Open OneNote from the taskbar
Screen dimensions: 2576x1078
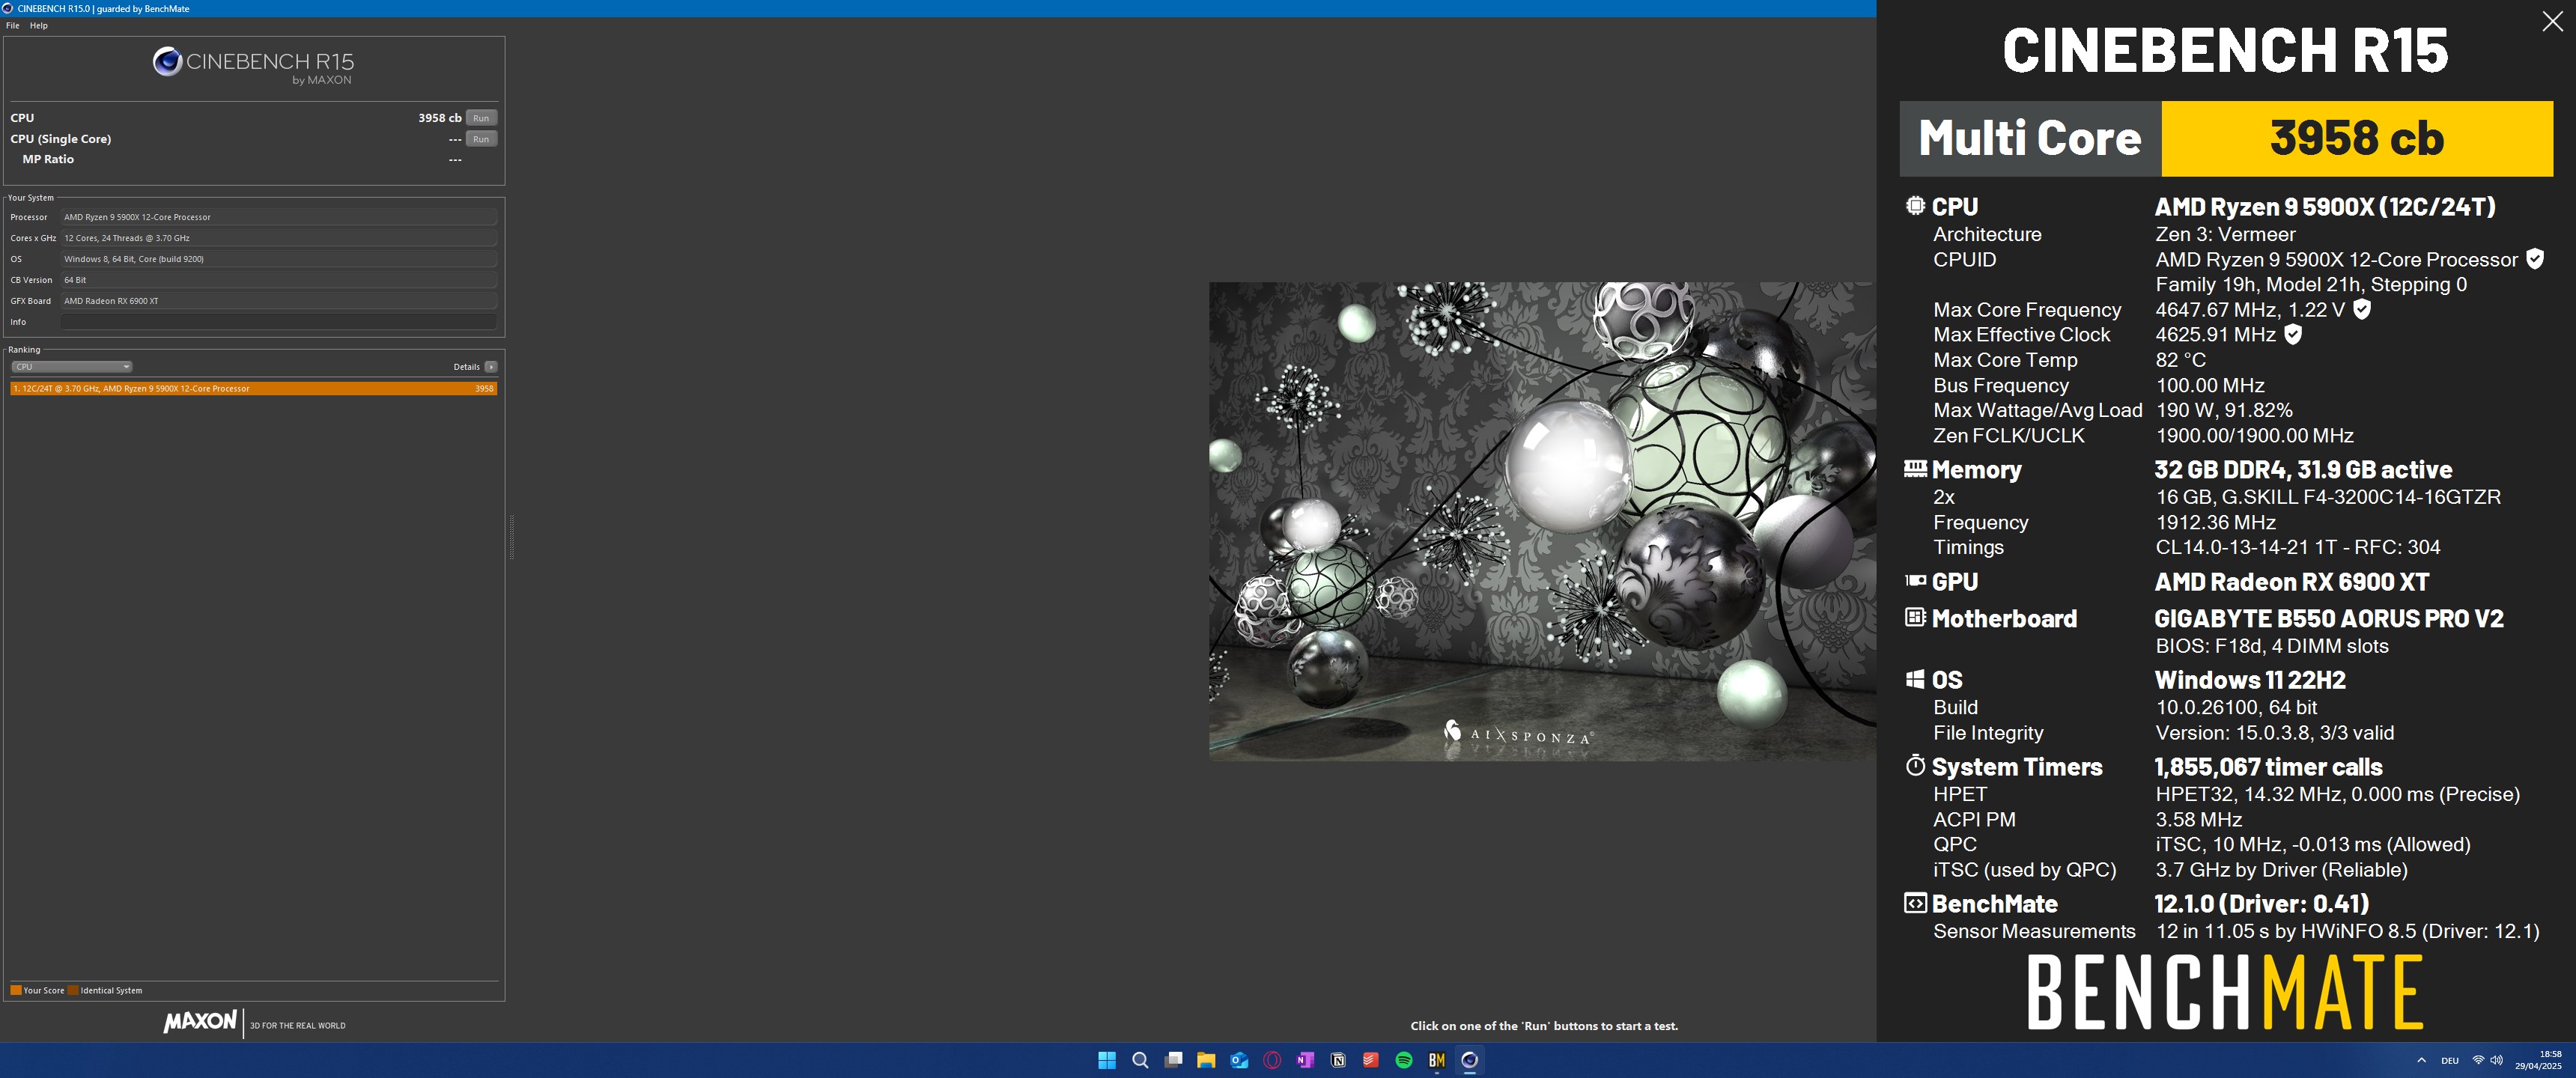(1305, 1060)
